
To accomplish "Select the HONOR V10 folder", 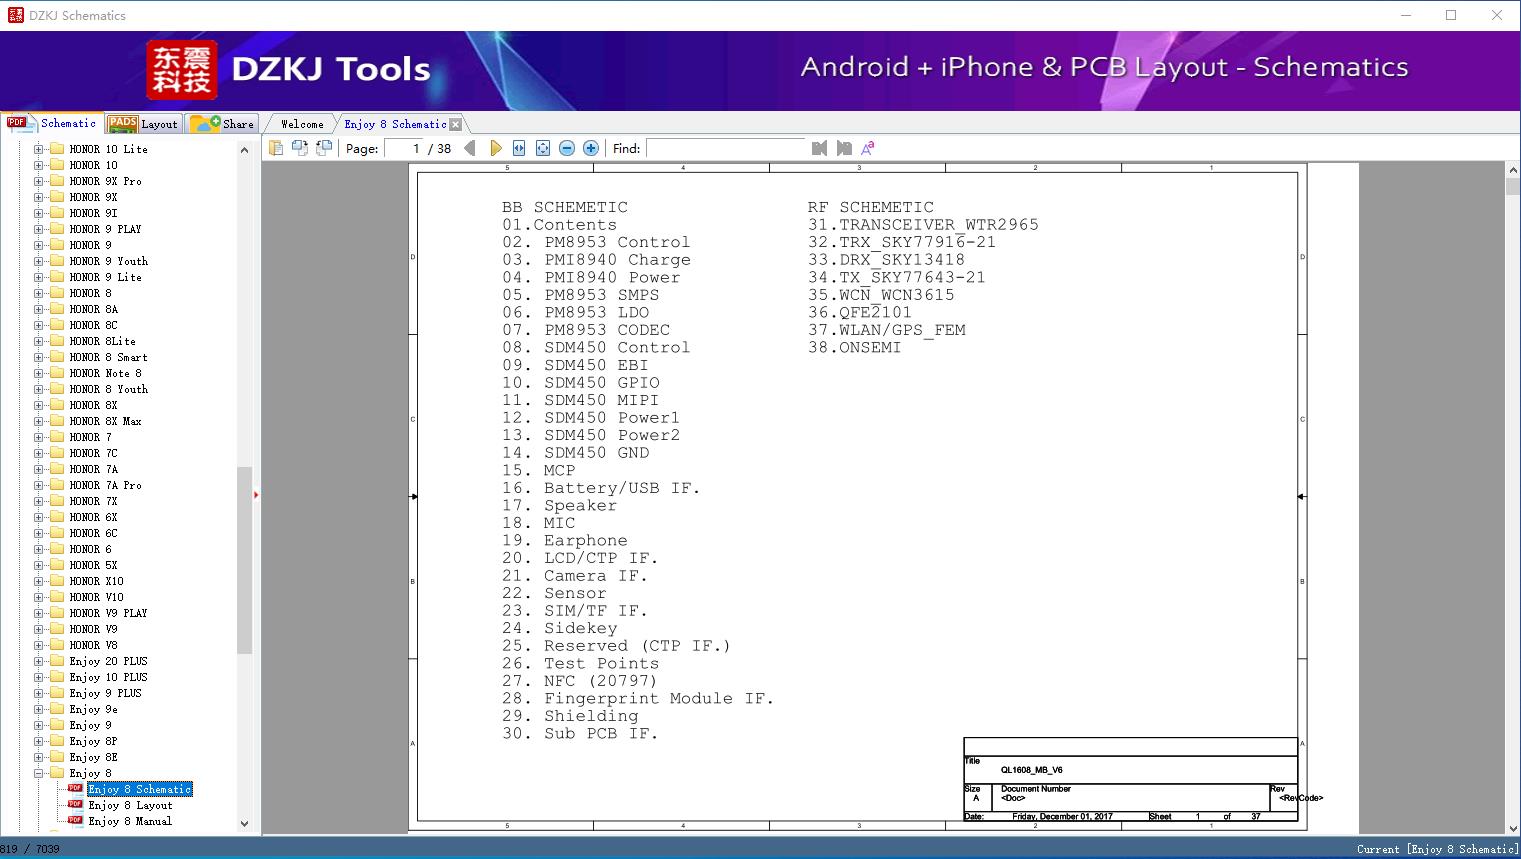I will click(96, 597).
